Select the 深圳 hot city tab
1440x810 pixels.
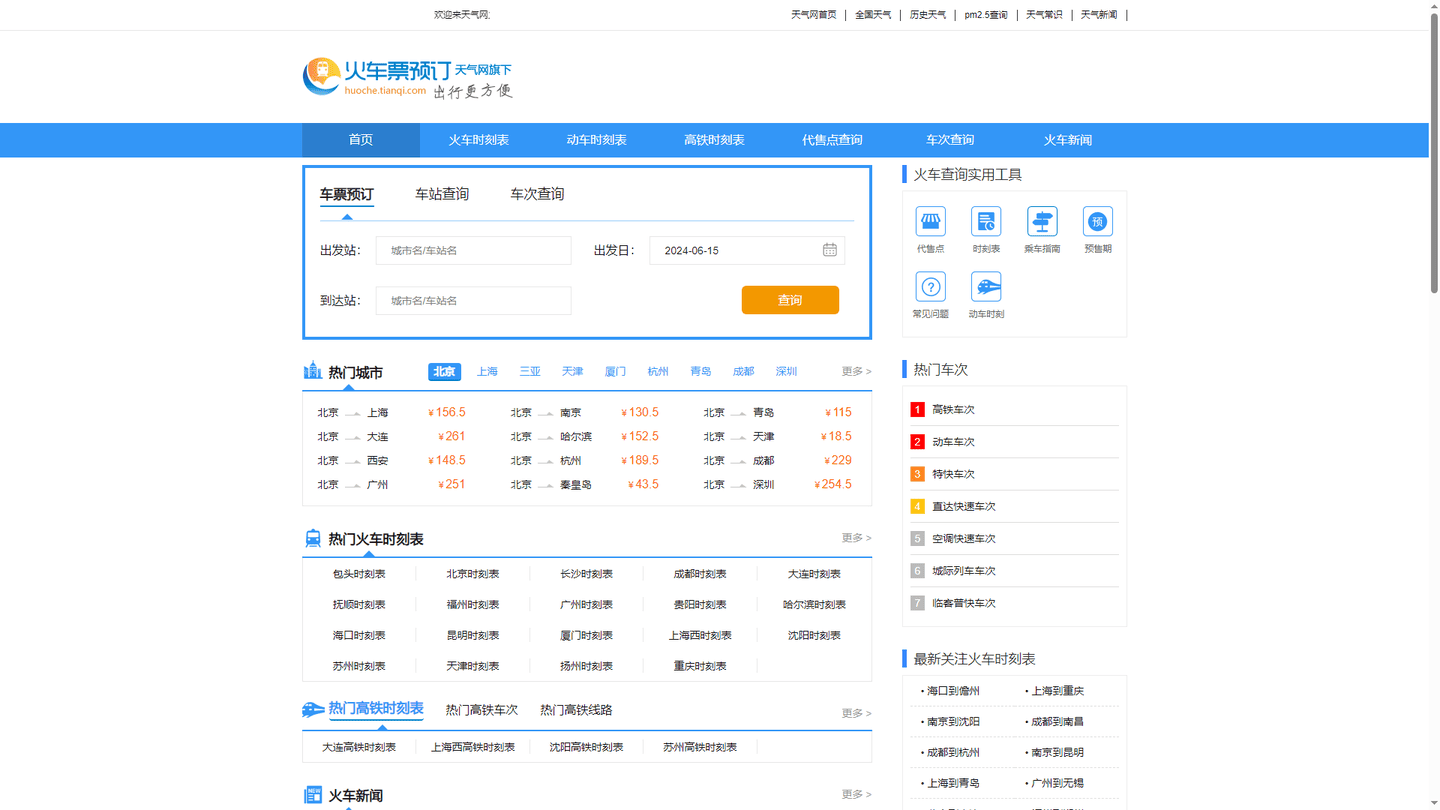pyautogui.click(x=786, y=371)
